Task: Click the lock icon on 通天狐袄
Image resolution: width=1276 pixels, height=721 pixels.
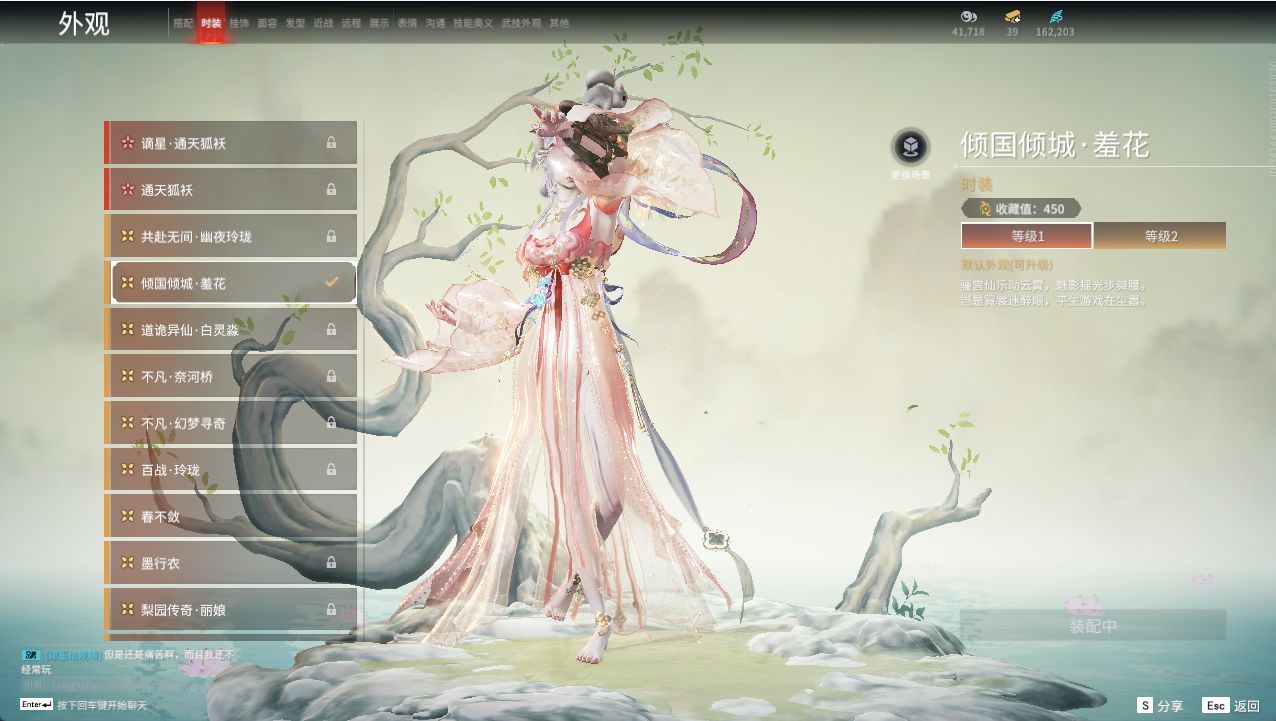Action: [x=330, y=189]
